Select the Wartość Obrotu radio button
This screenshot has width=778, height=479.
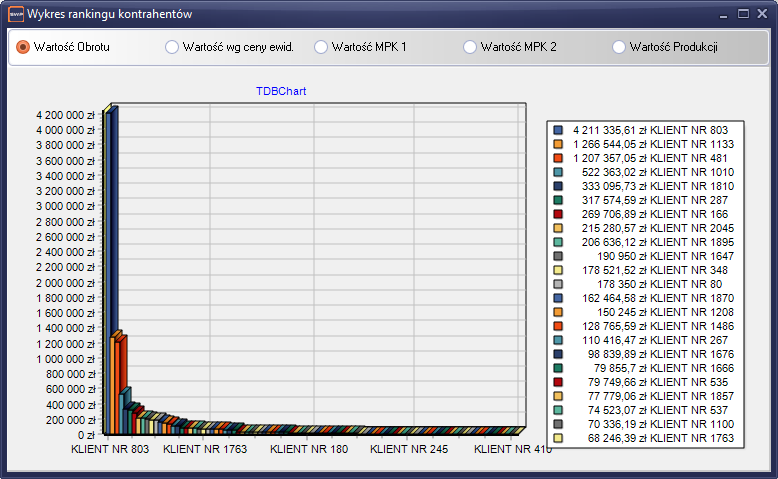pyautogui.click(x=23, y=47)
